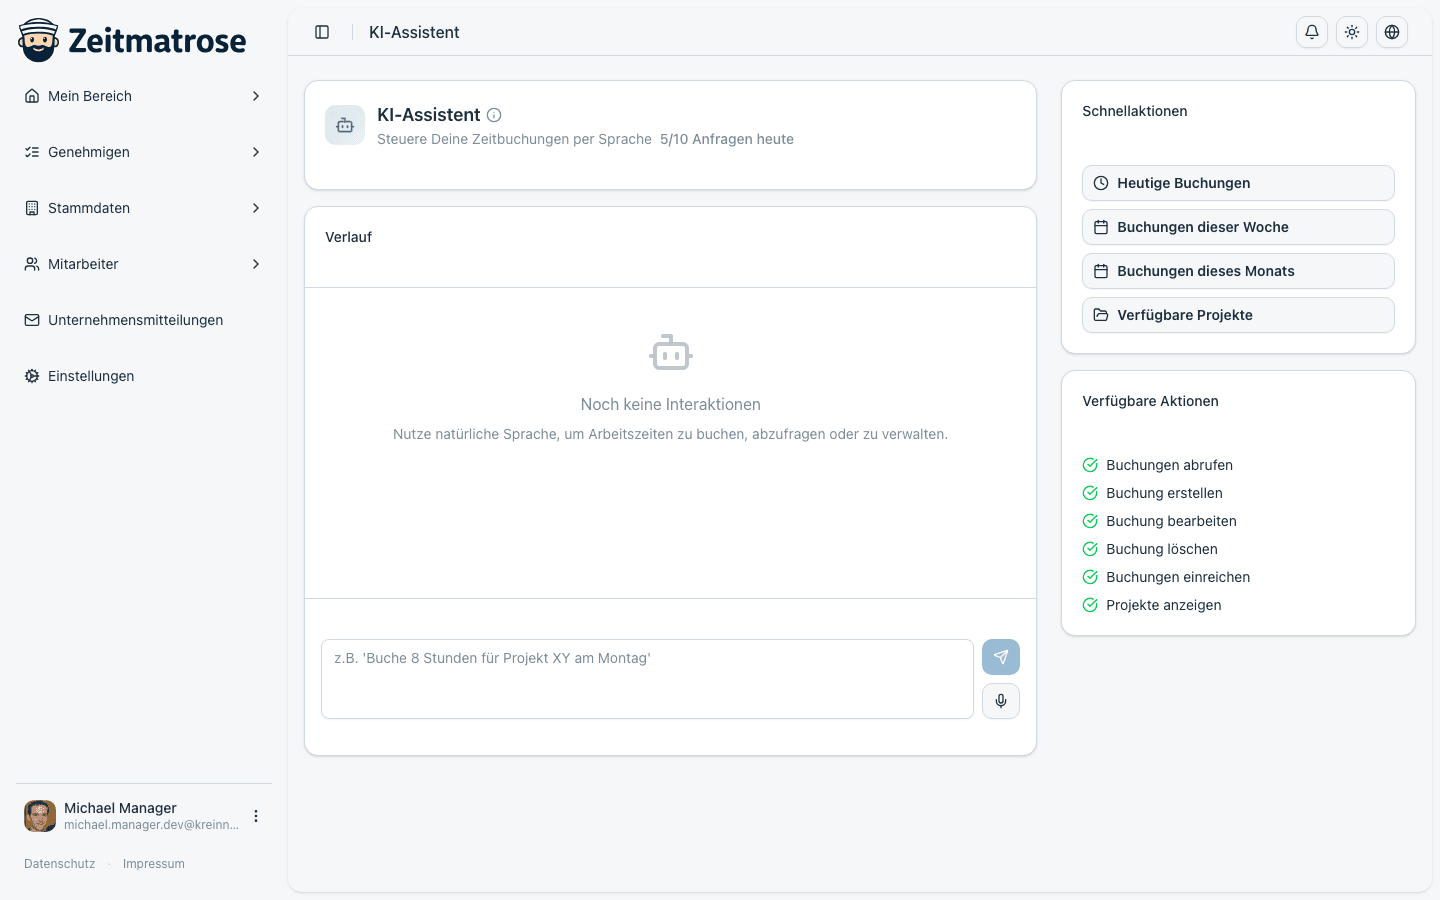Click check icon beside Buchung erstellen
This screenshot has height=900, width=1440.
click(1090, 493)
